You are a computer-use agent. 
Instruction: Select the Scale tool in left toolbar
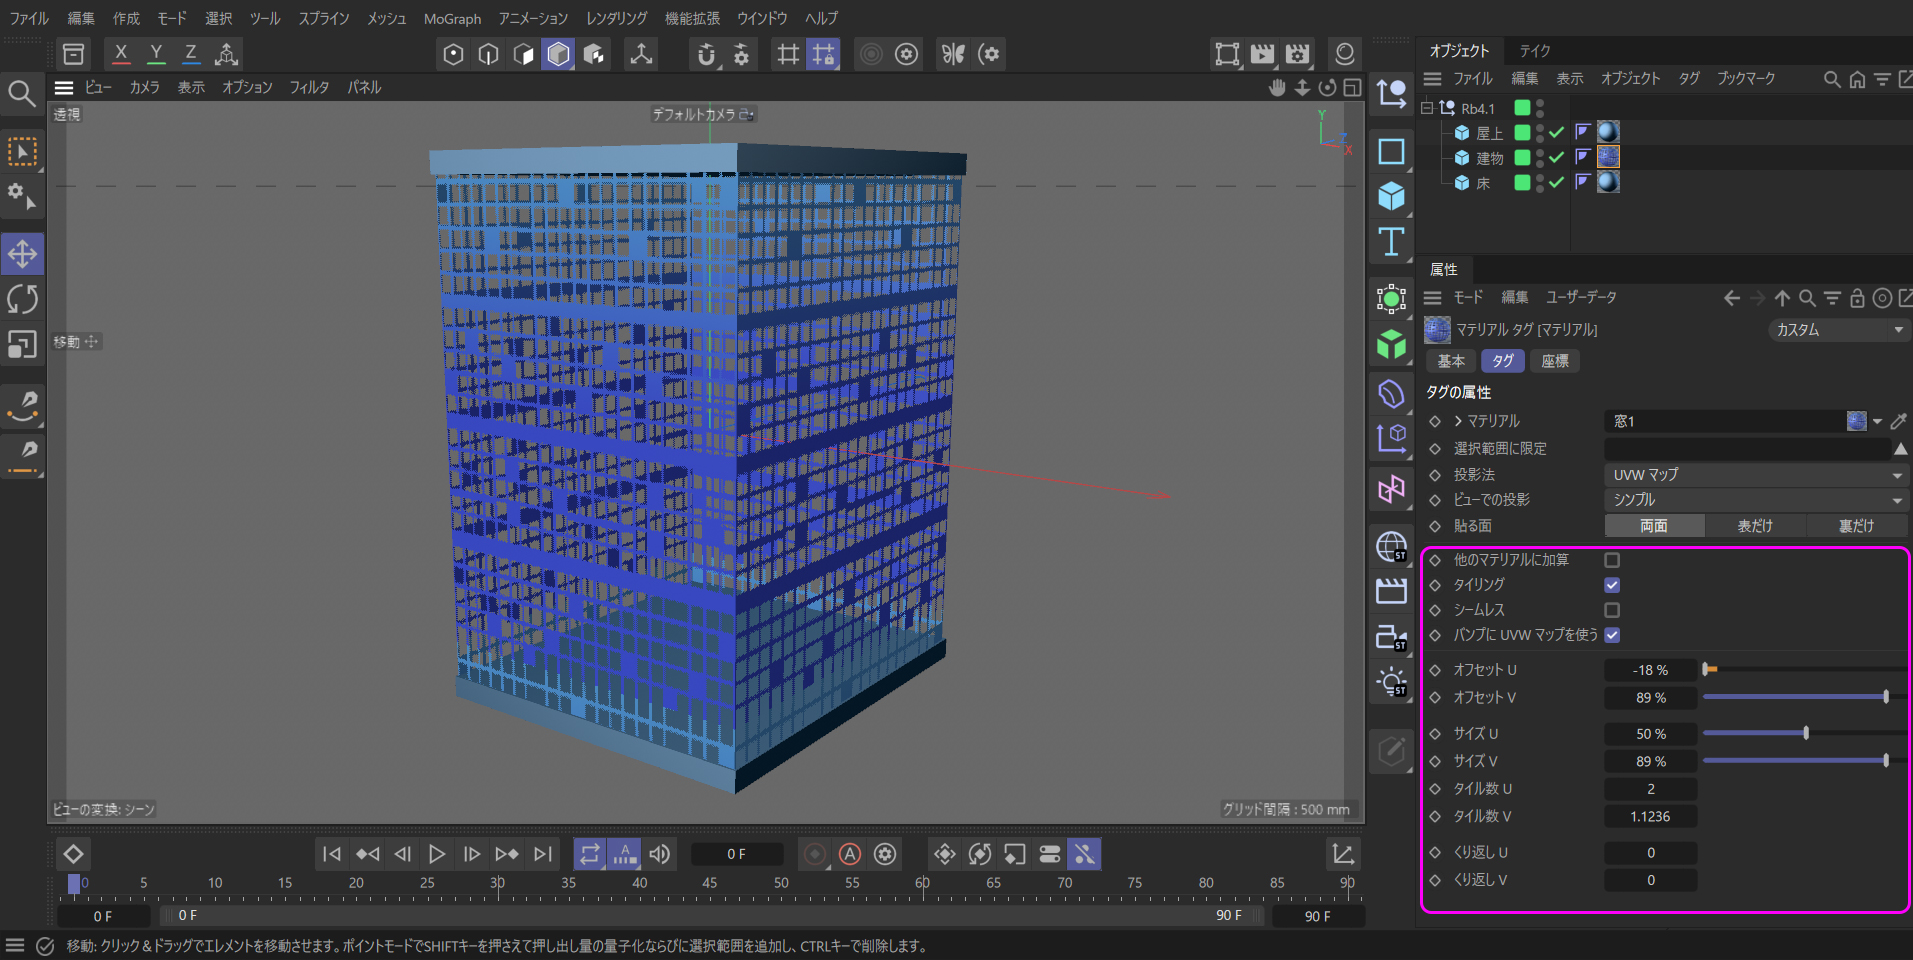pyautogui.click(x=22, y=344)
